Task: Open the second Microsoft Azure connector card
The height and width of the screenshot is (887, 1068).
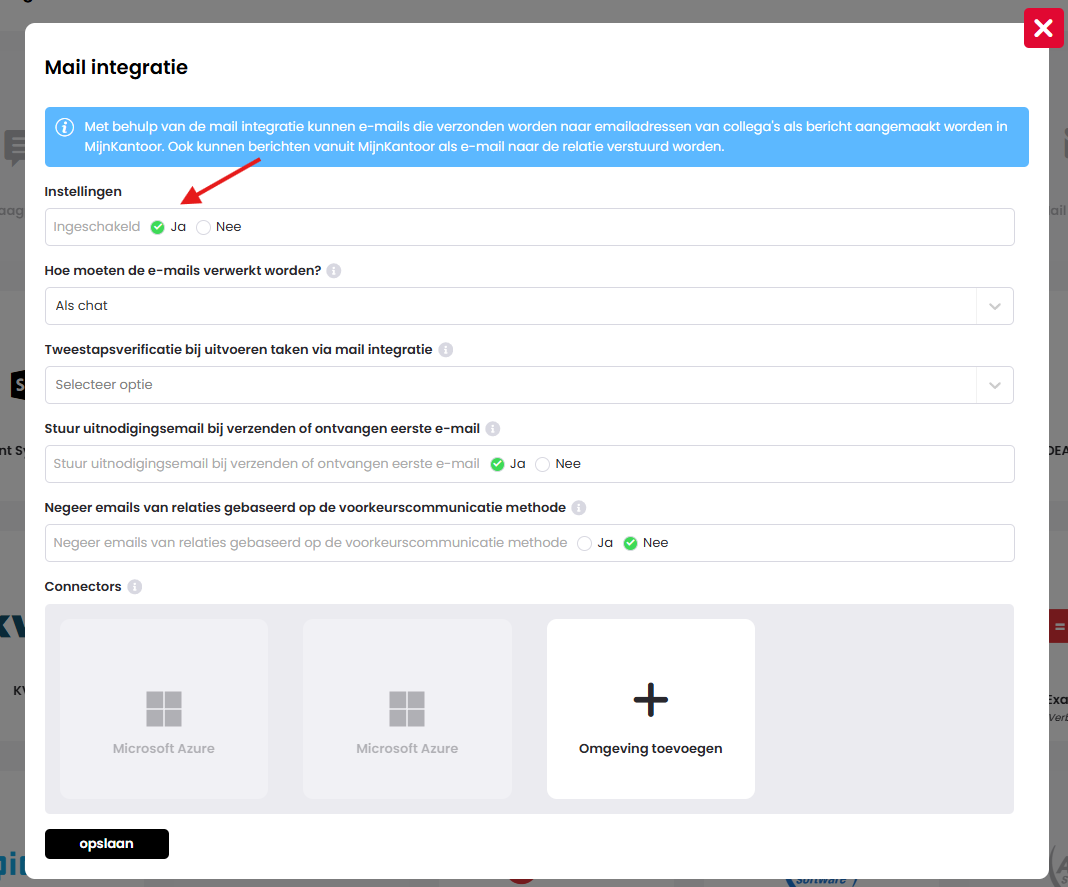Action: (x=407, y=709)
